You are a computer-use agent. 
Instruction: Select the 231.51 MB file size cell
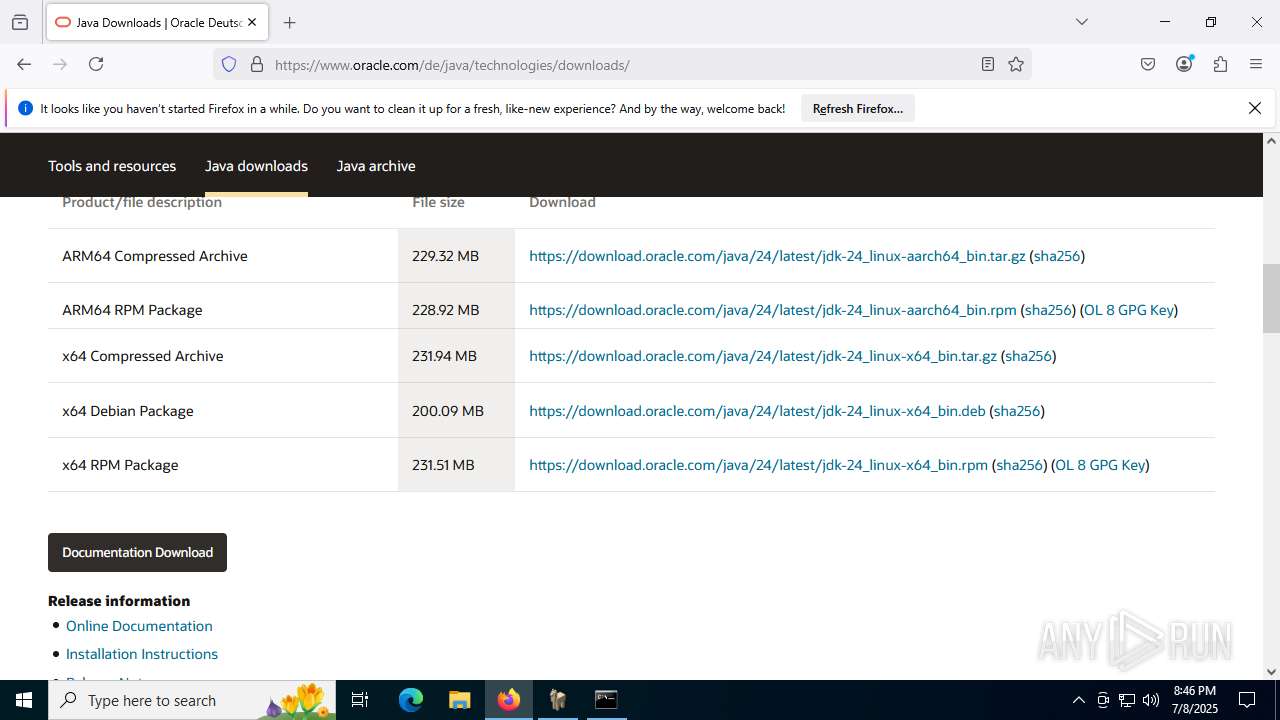pyautogui.click(x=456, y=465)
